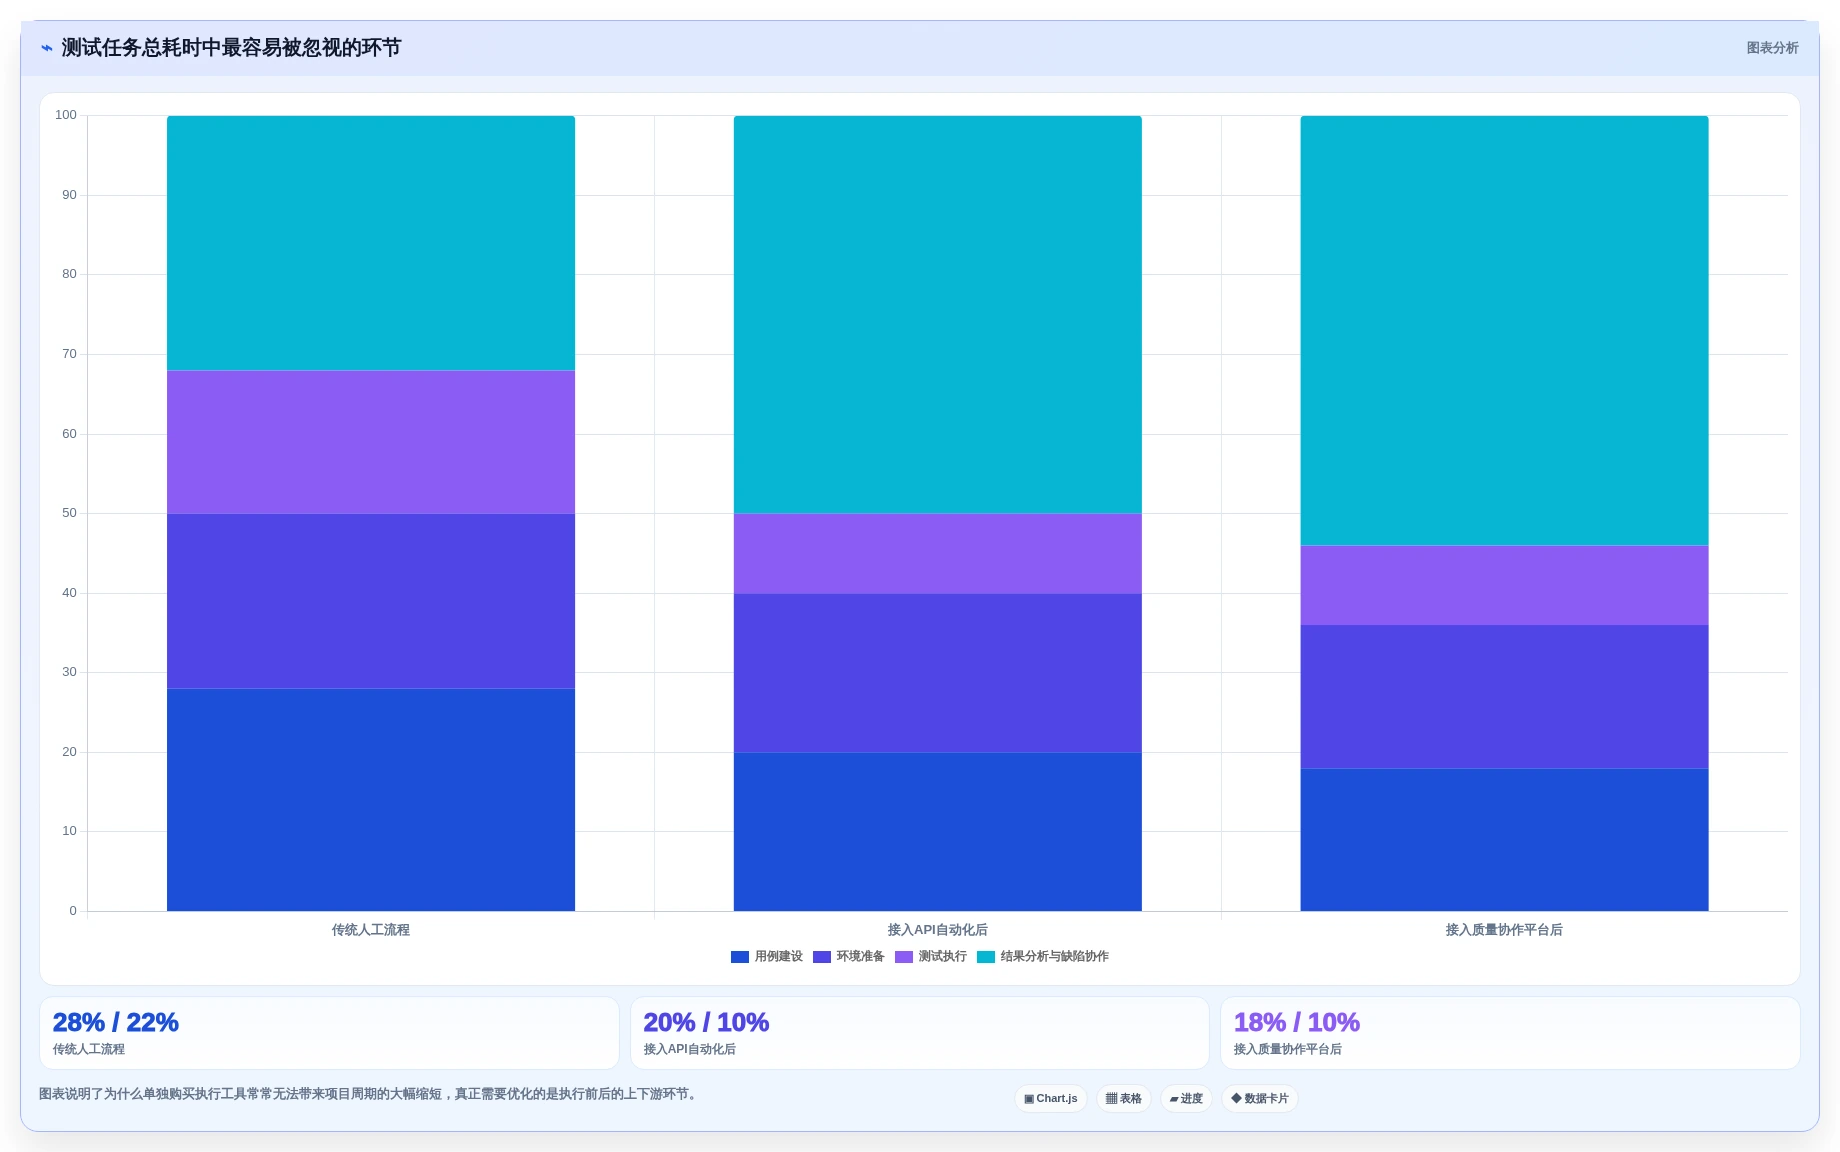Toggle the 用例建设 legend swatch

740,957
